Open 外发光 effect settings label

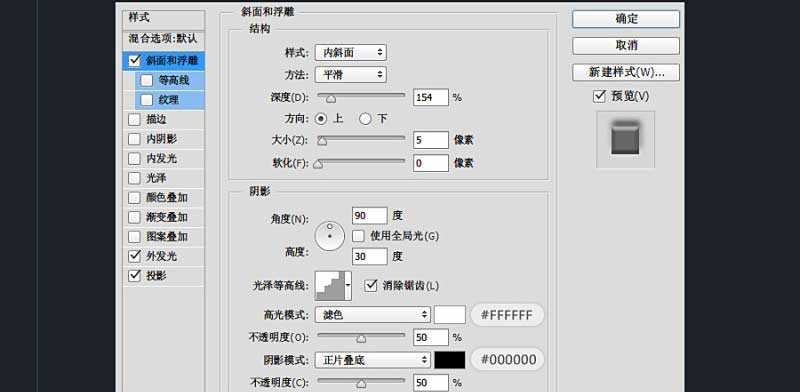pos(162,256)
